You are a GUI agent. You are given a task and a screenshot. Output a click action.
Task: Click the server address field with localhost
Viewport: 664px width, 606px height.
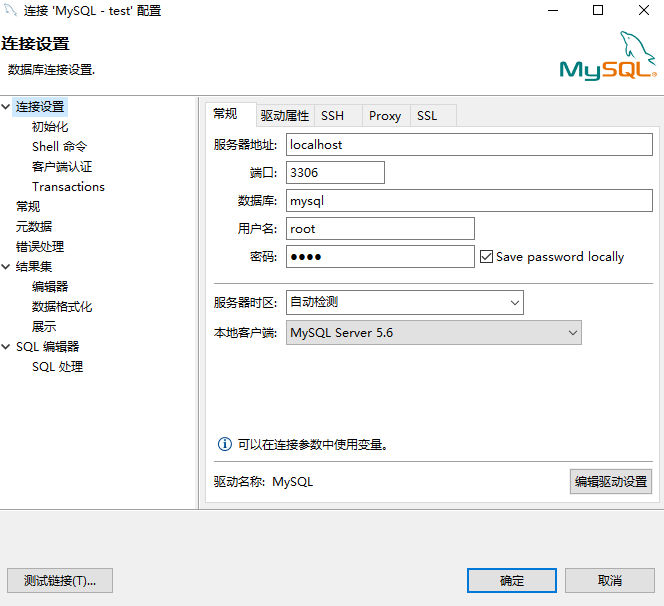(469, 145)
